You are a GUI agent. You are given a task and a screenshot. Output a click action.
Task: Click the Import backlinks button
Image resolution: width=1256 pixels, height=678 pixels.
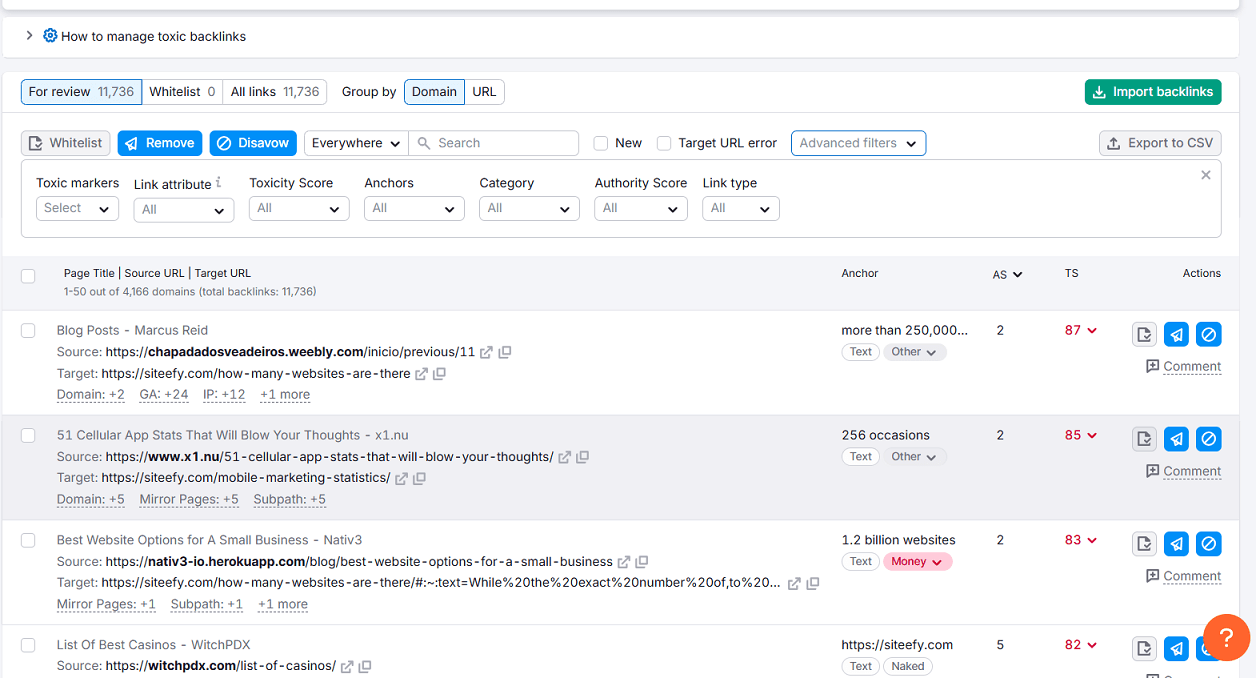click(1152, 91)
